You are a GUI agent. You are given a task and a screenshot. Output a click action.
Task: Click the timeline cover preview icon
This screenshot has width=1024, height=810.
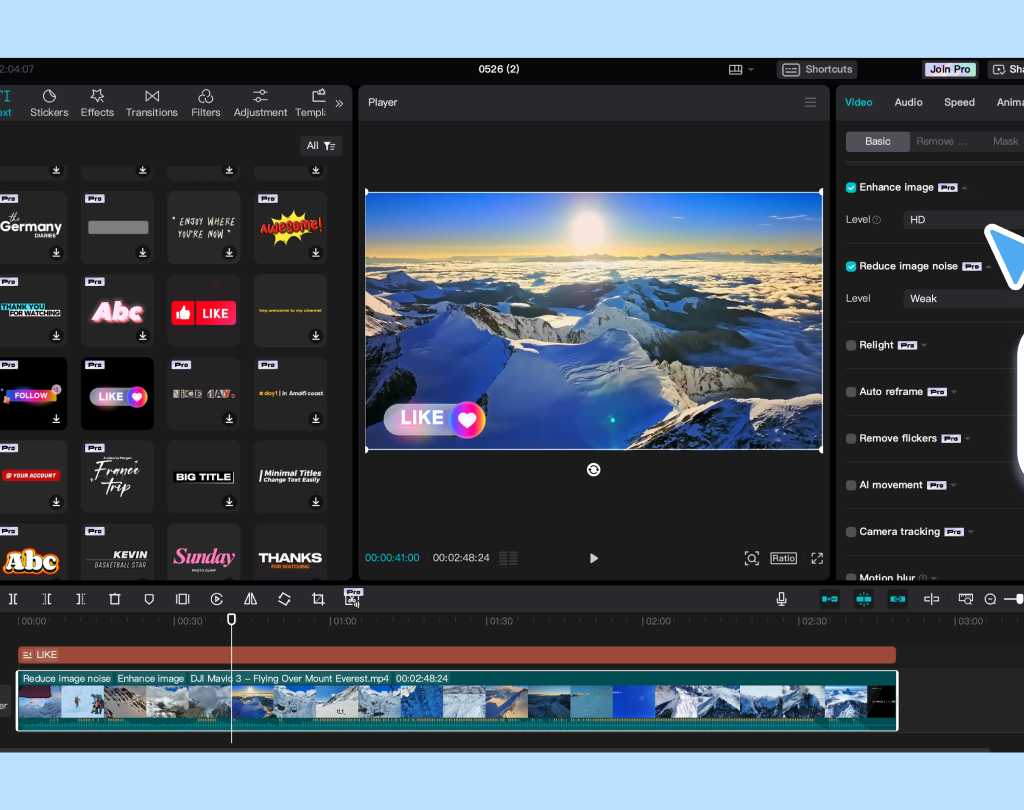click(965, 599)
